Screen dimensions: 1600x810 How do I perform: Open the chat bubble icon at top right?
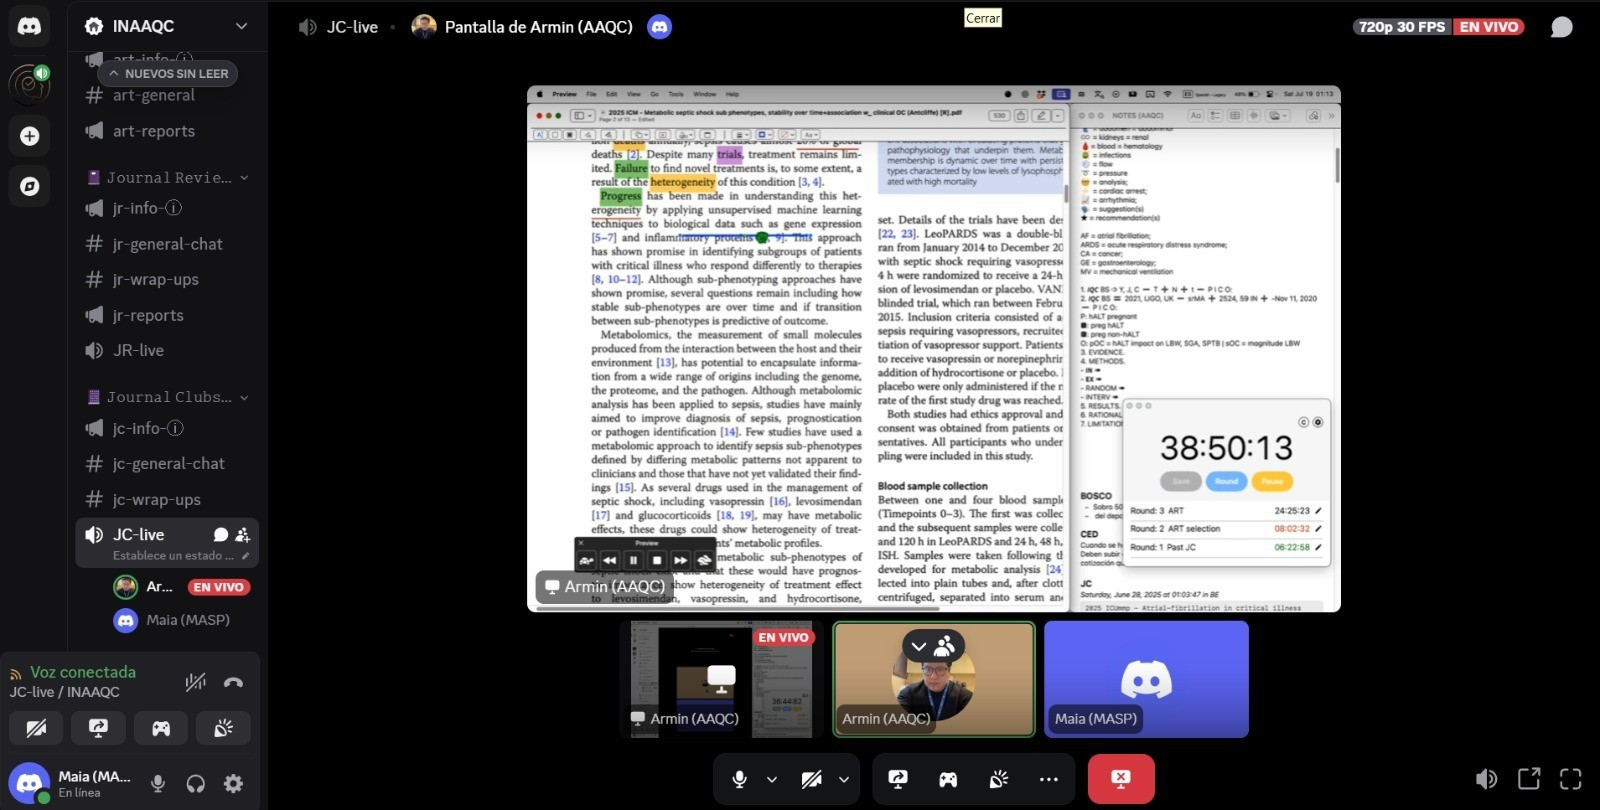point(1561,27)
